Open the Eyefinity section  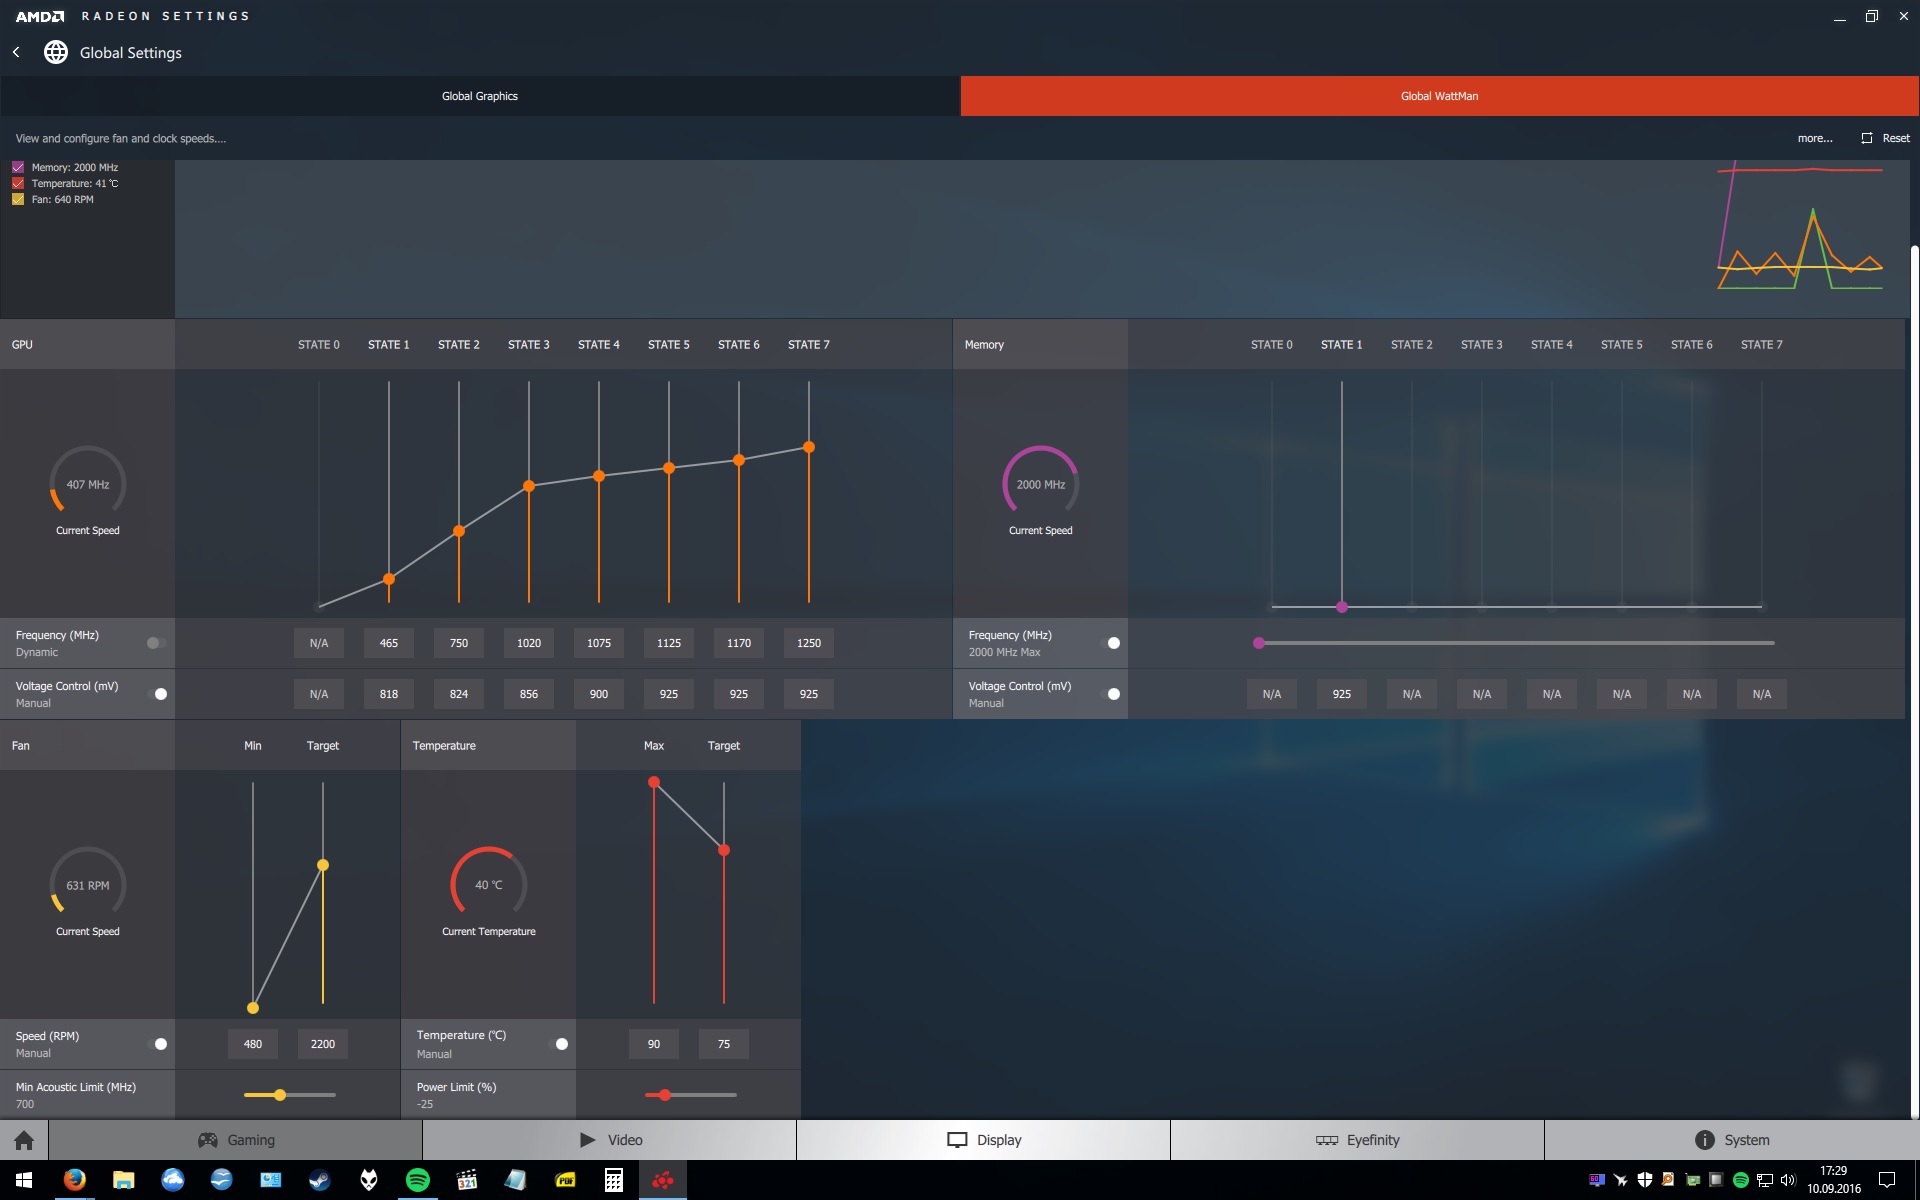click(1358, 1140)
